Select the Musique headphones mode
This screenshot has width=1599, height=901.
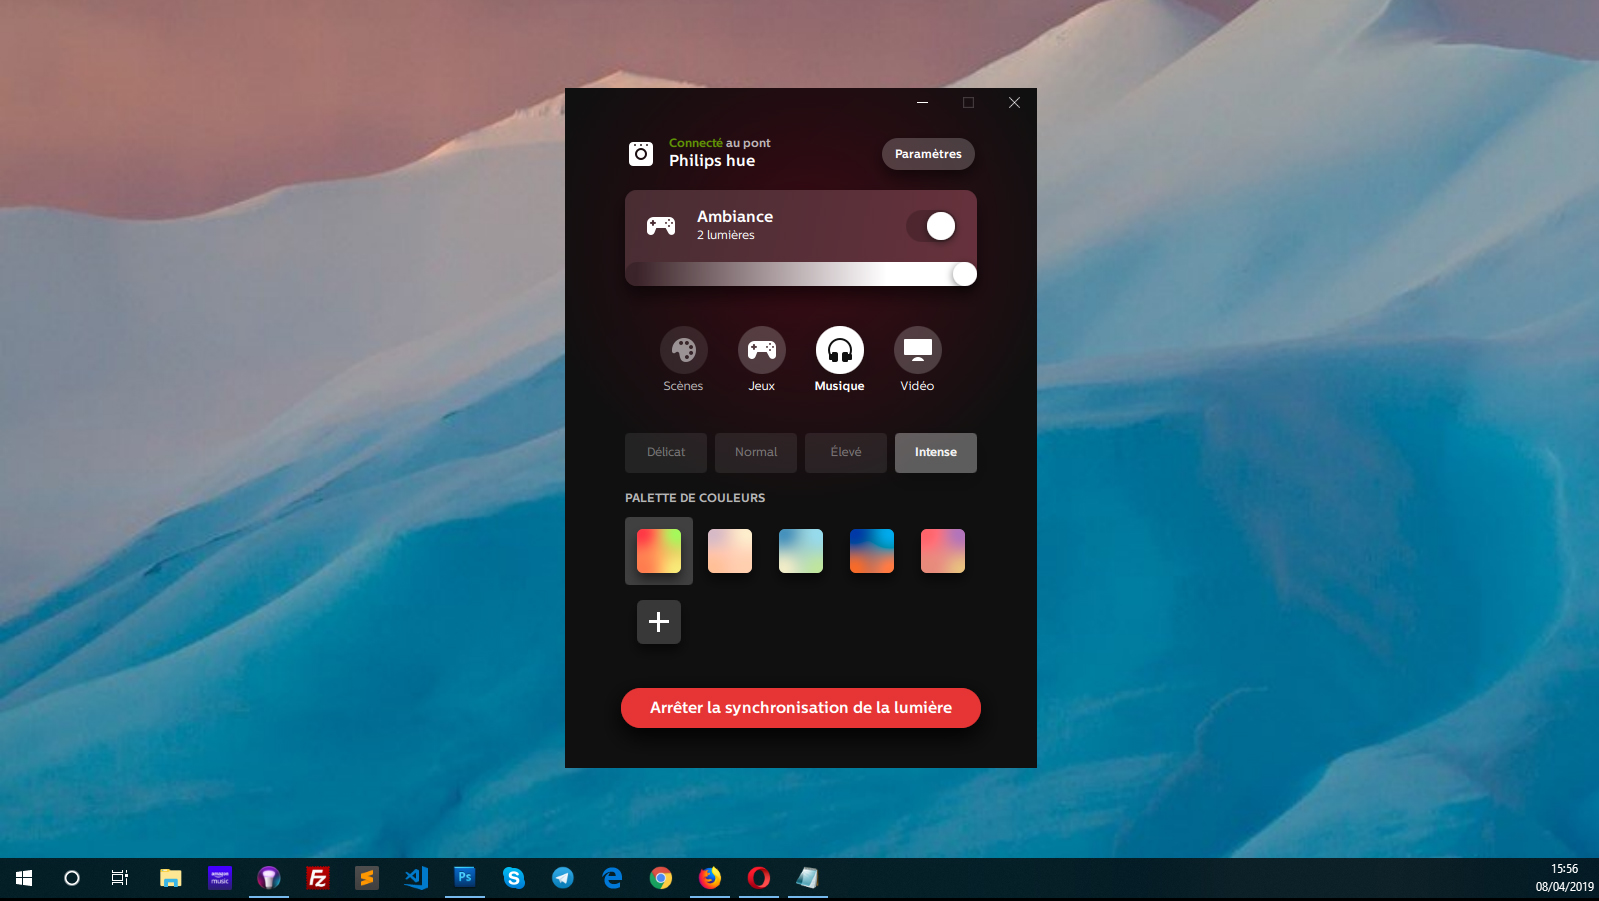pyautogui.click(x=839, y=351)
